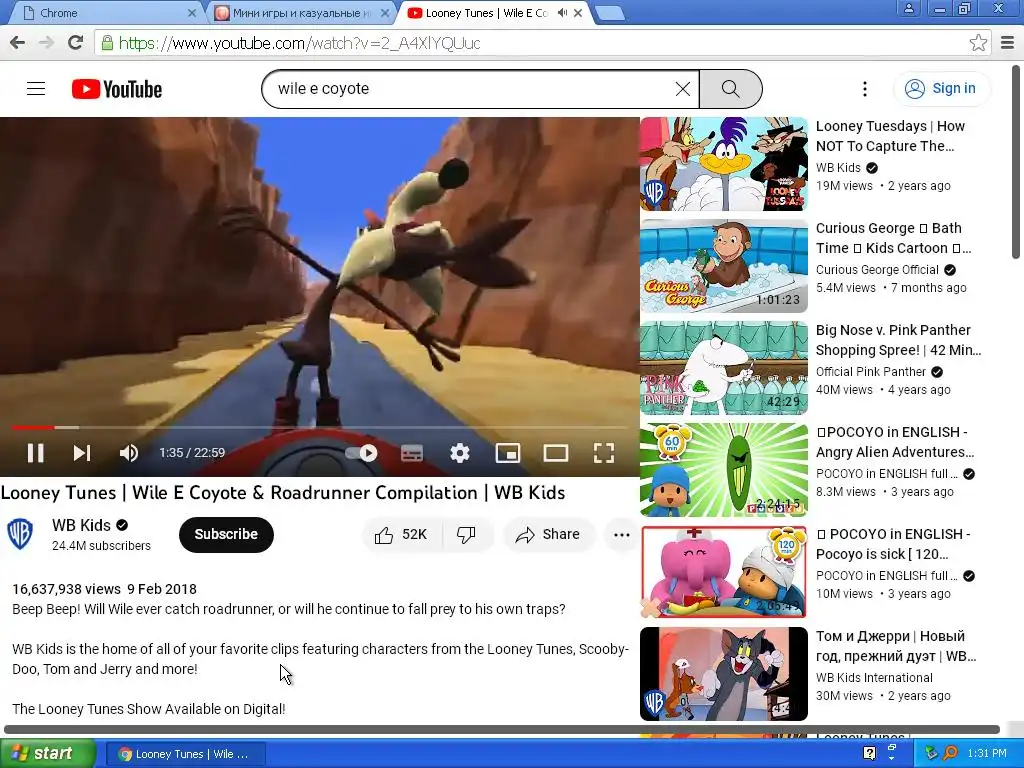The width and height of the screenshot is (1024, 768).
Task: Open YouTube settings three-dot menu
Action: click(865, 89)
